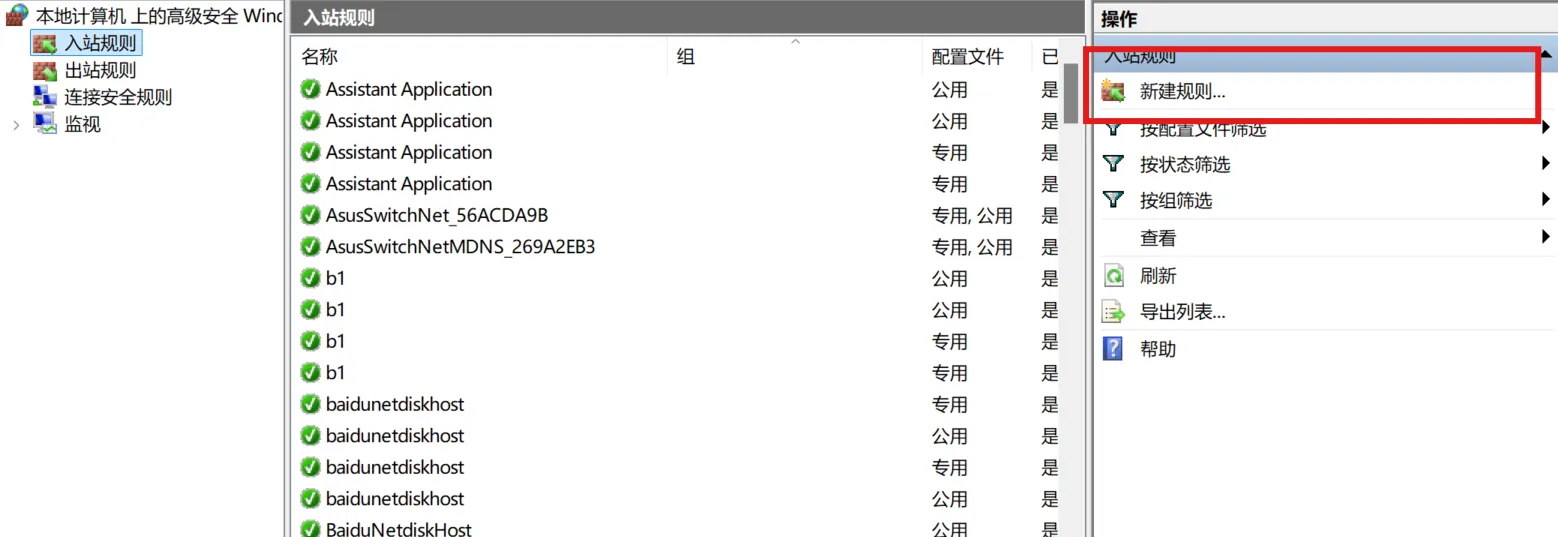Select the BaiduNetdiskHost rule row
The image size is (1558, 537).
pyautogui.click(x=398, y=529)
